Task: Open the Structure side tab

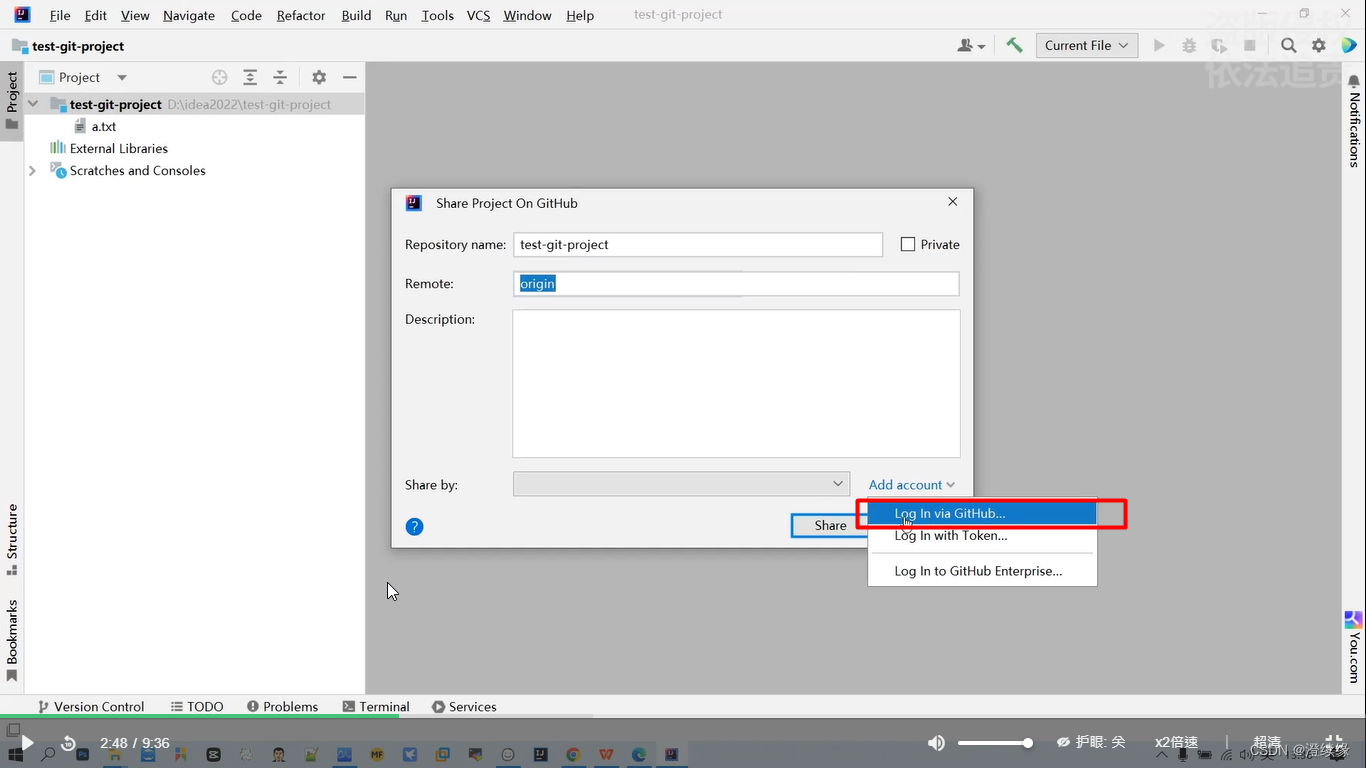Action: click(x=12, y=540)
